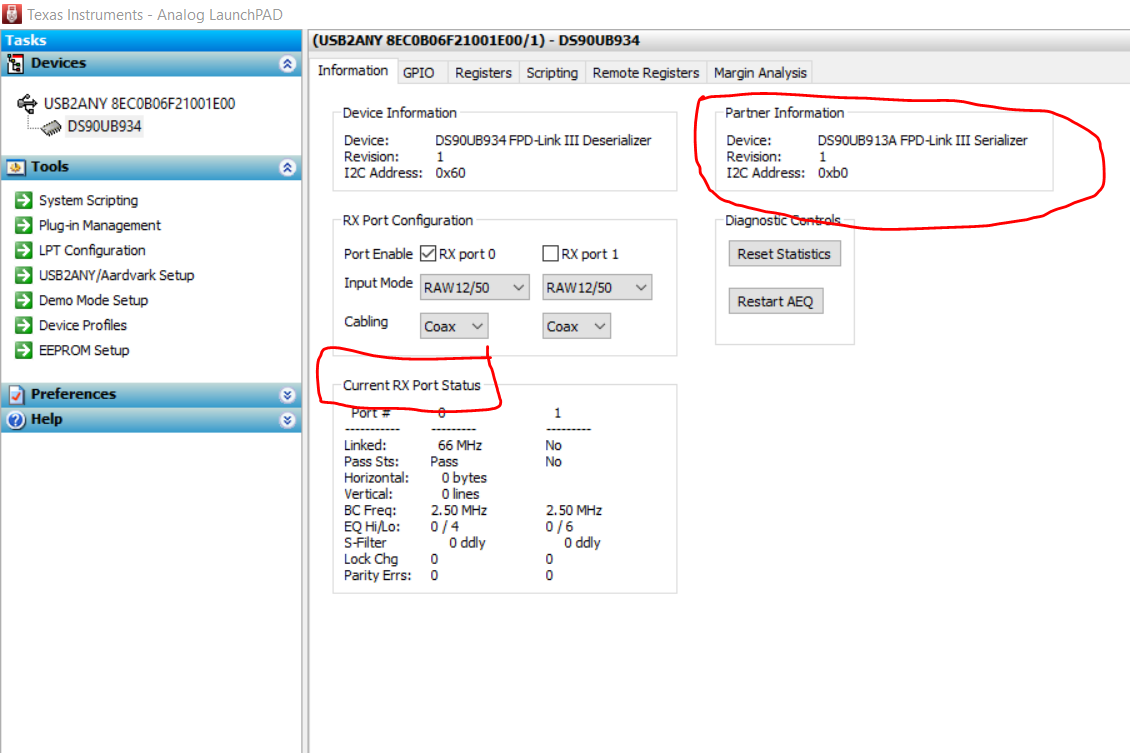Click the green arrow icon for System Scripting
This screenshot has width=1130, height=753.
(x=24, y=200)
